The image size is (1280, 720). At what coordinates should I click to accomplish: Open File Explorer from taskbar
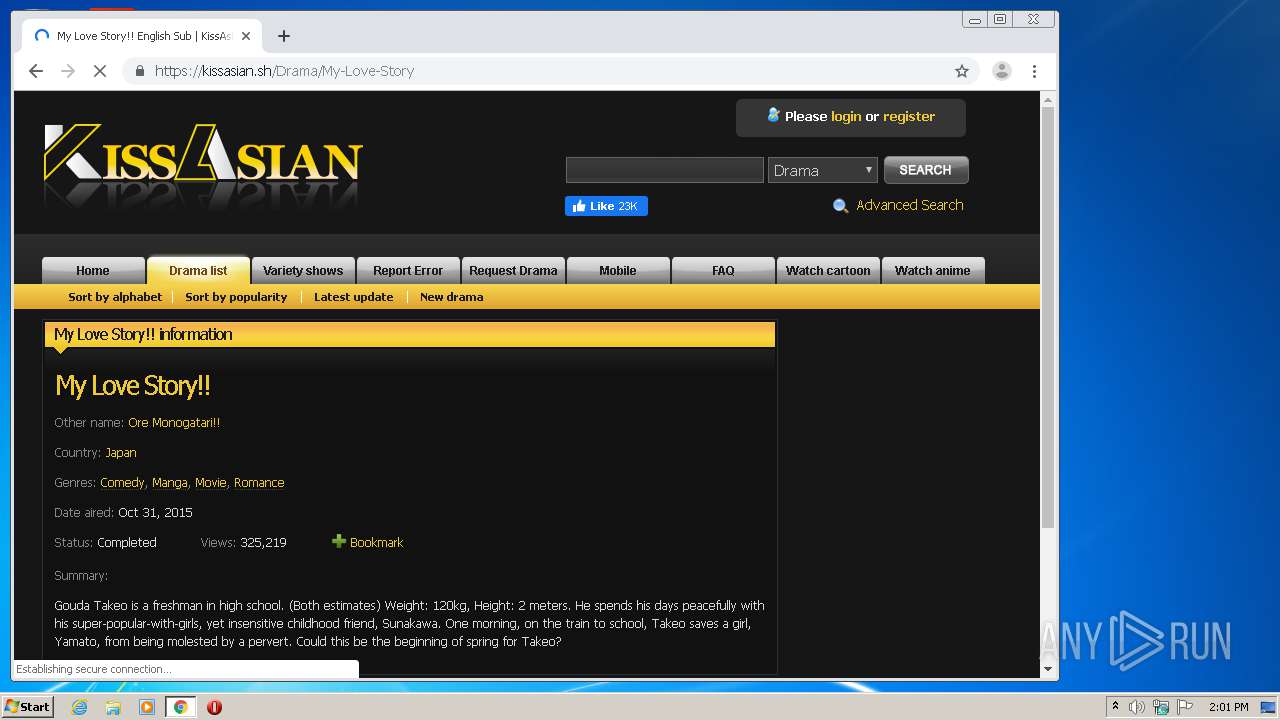[113, 707]
